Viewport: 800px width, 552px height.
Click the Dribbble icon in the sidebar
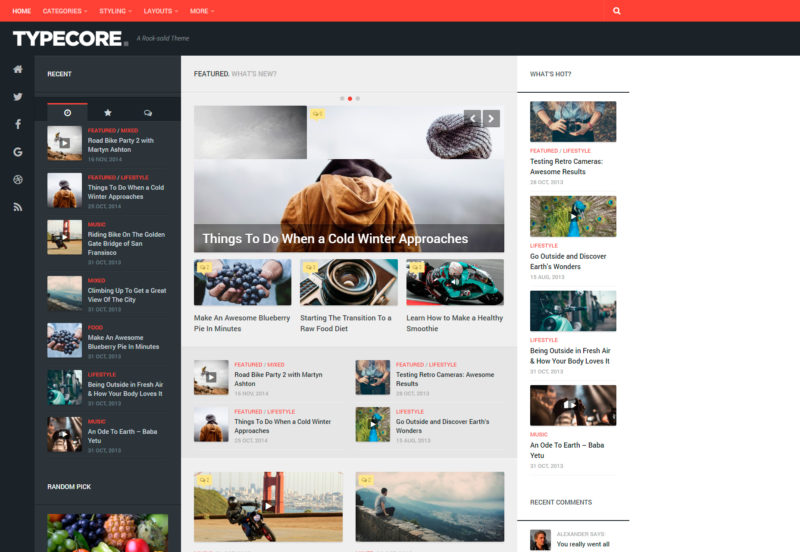pyautogui.click(x=18, y=179)
